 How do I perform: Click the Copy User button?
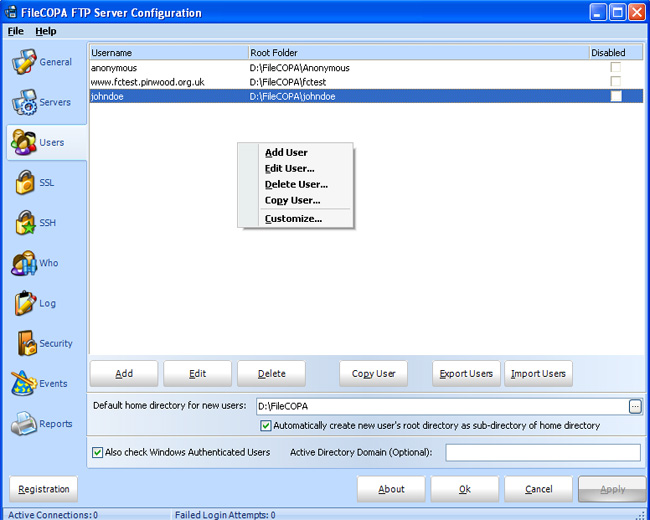pos(374,374)
